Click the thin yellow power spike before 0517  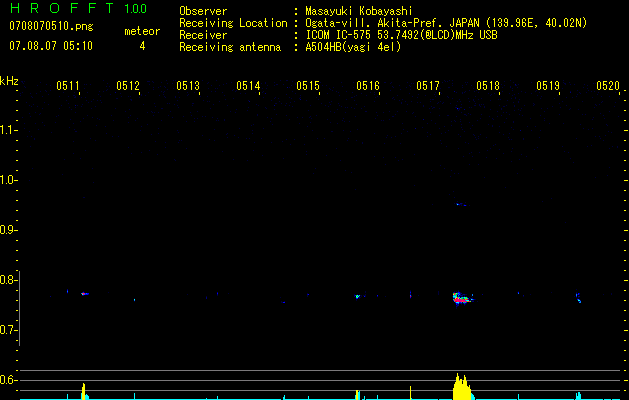point(410,392)
